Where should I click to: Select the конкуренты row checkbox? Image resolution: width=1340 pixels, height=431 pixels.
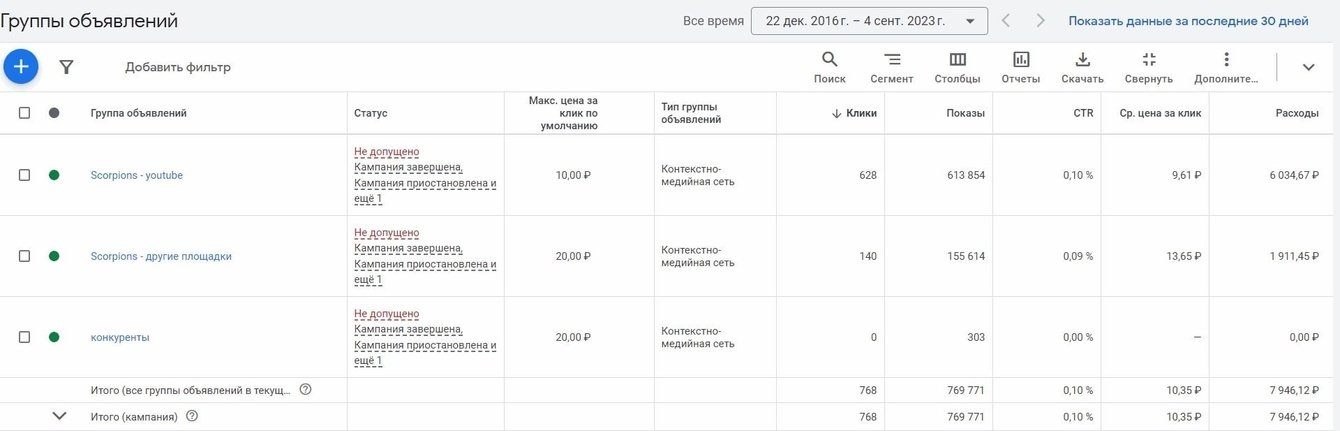click(x=24, y=337)
